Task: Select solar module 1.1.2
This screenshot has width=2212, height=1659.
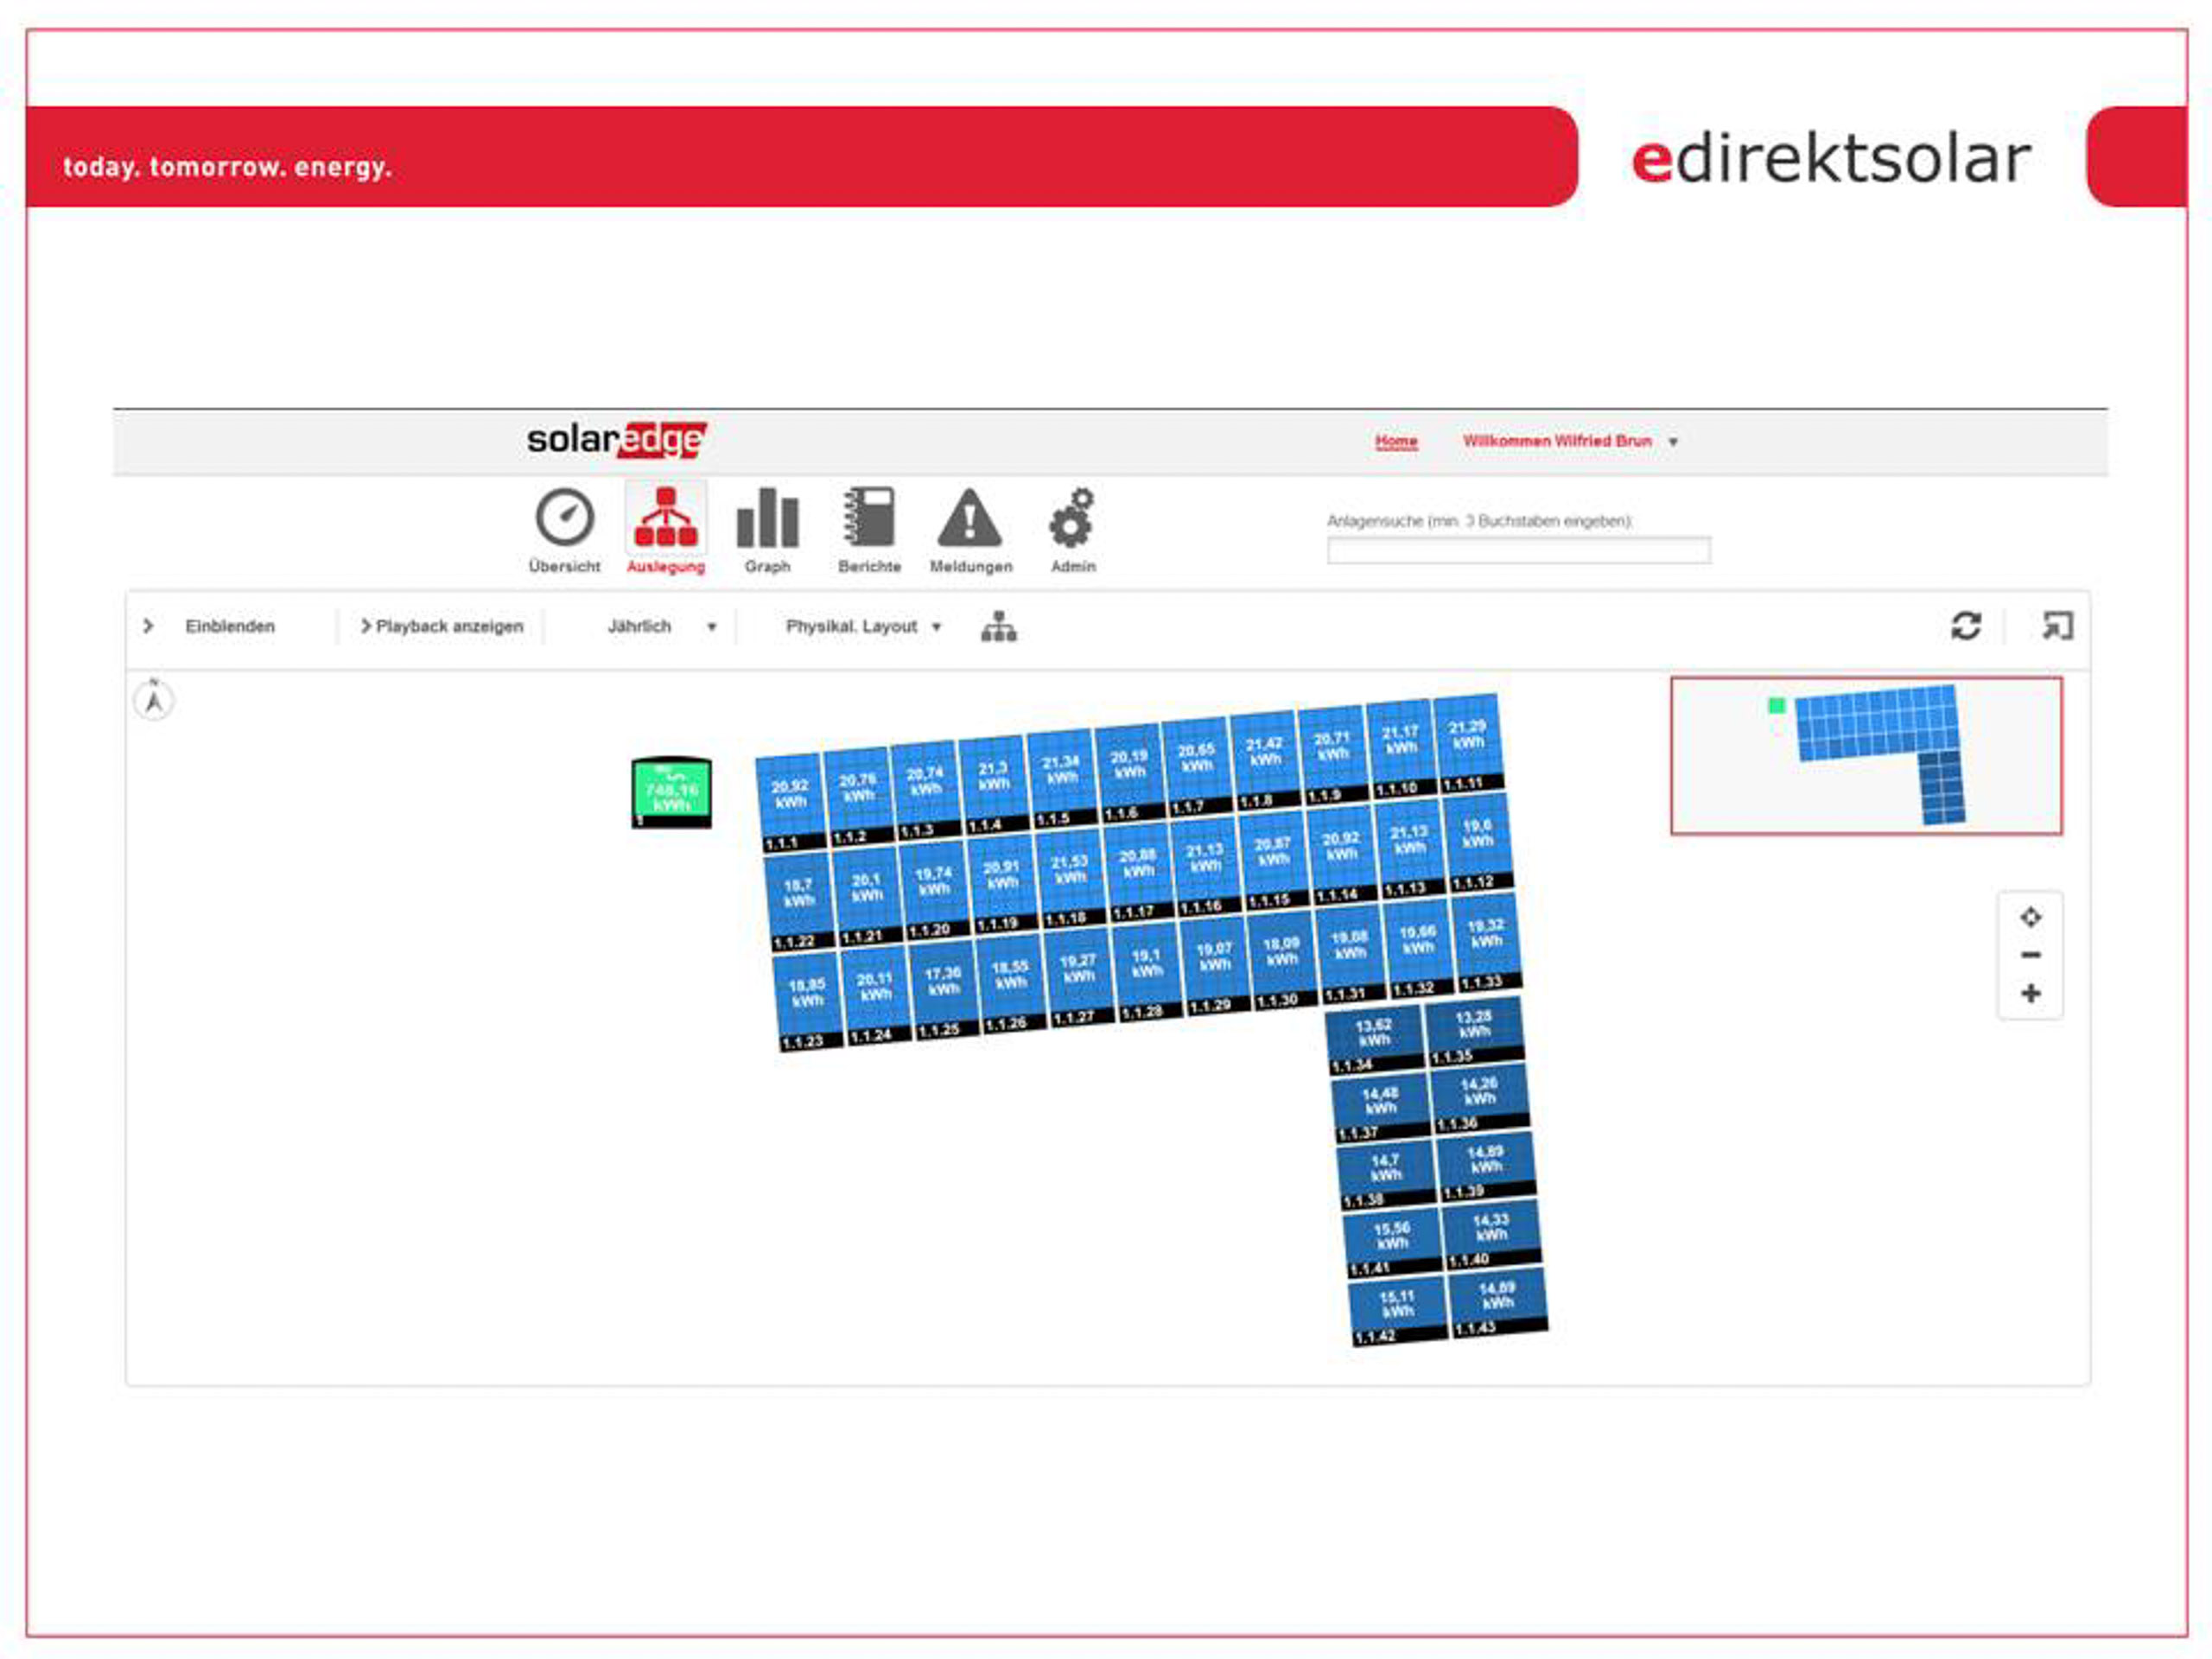Action: click(x=859, y=796)
